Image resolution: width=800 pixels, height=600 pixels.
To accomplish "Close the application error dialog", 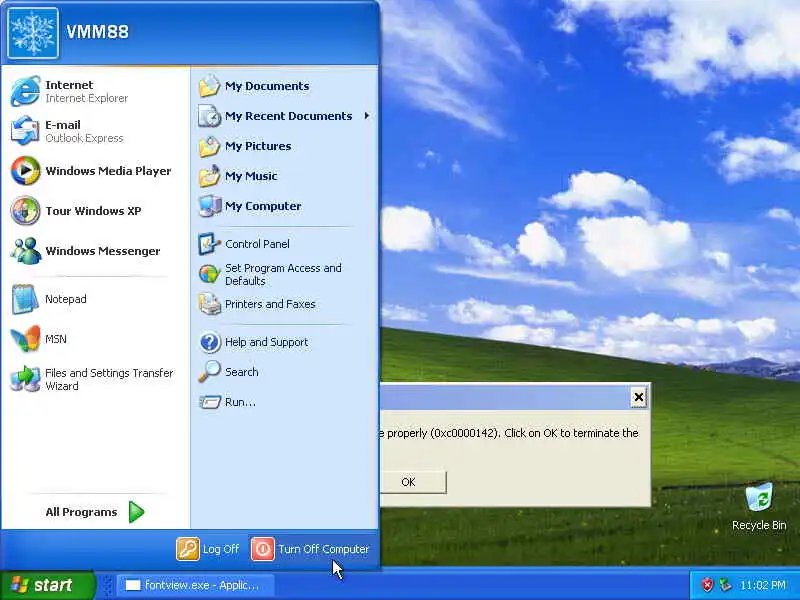I will [638, 397].
